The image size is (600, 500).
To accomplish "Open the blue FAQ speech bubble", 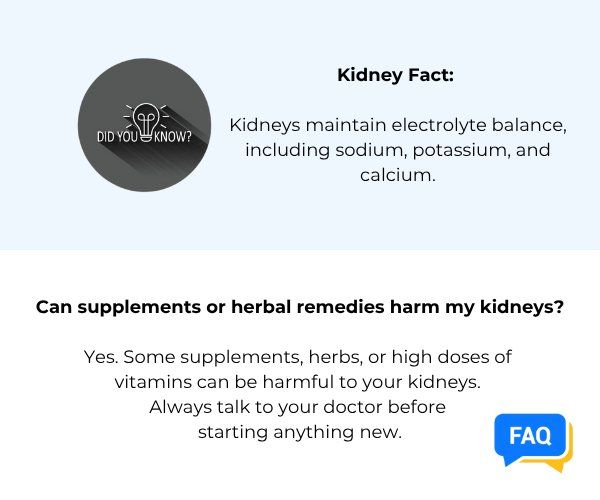I will (x=529, y=436).
